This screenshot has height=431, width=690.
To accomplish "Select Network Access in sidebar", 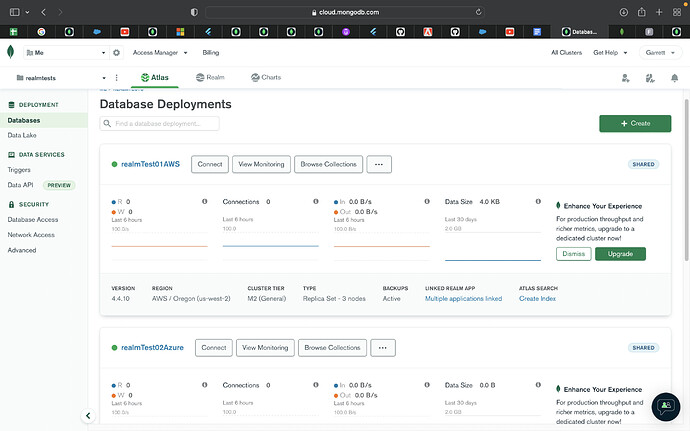I will point(31,234).
